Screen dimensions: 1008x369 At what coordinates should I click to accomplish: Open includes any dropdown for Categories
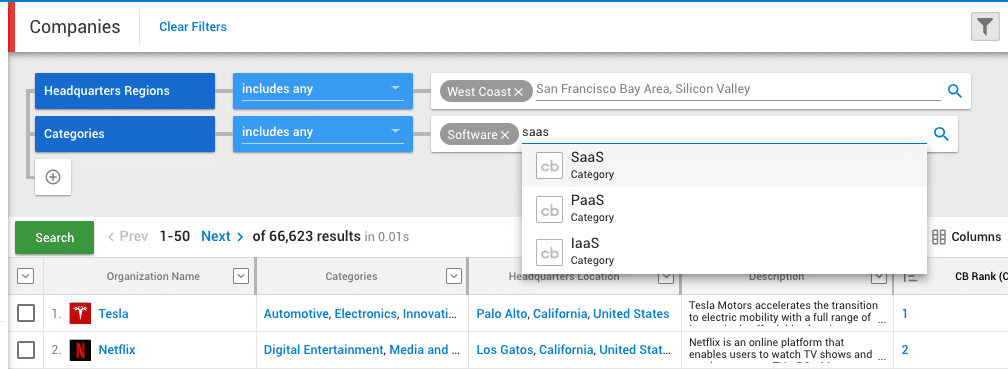click(323, 134)
